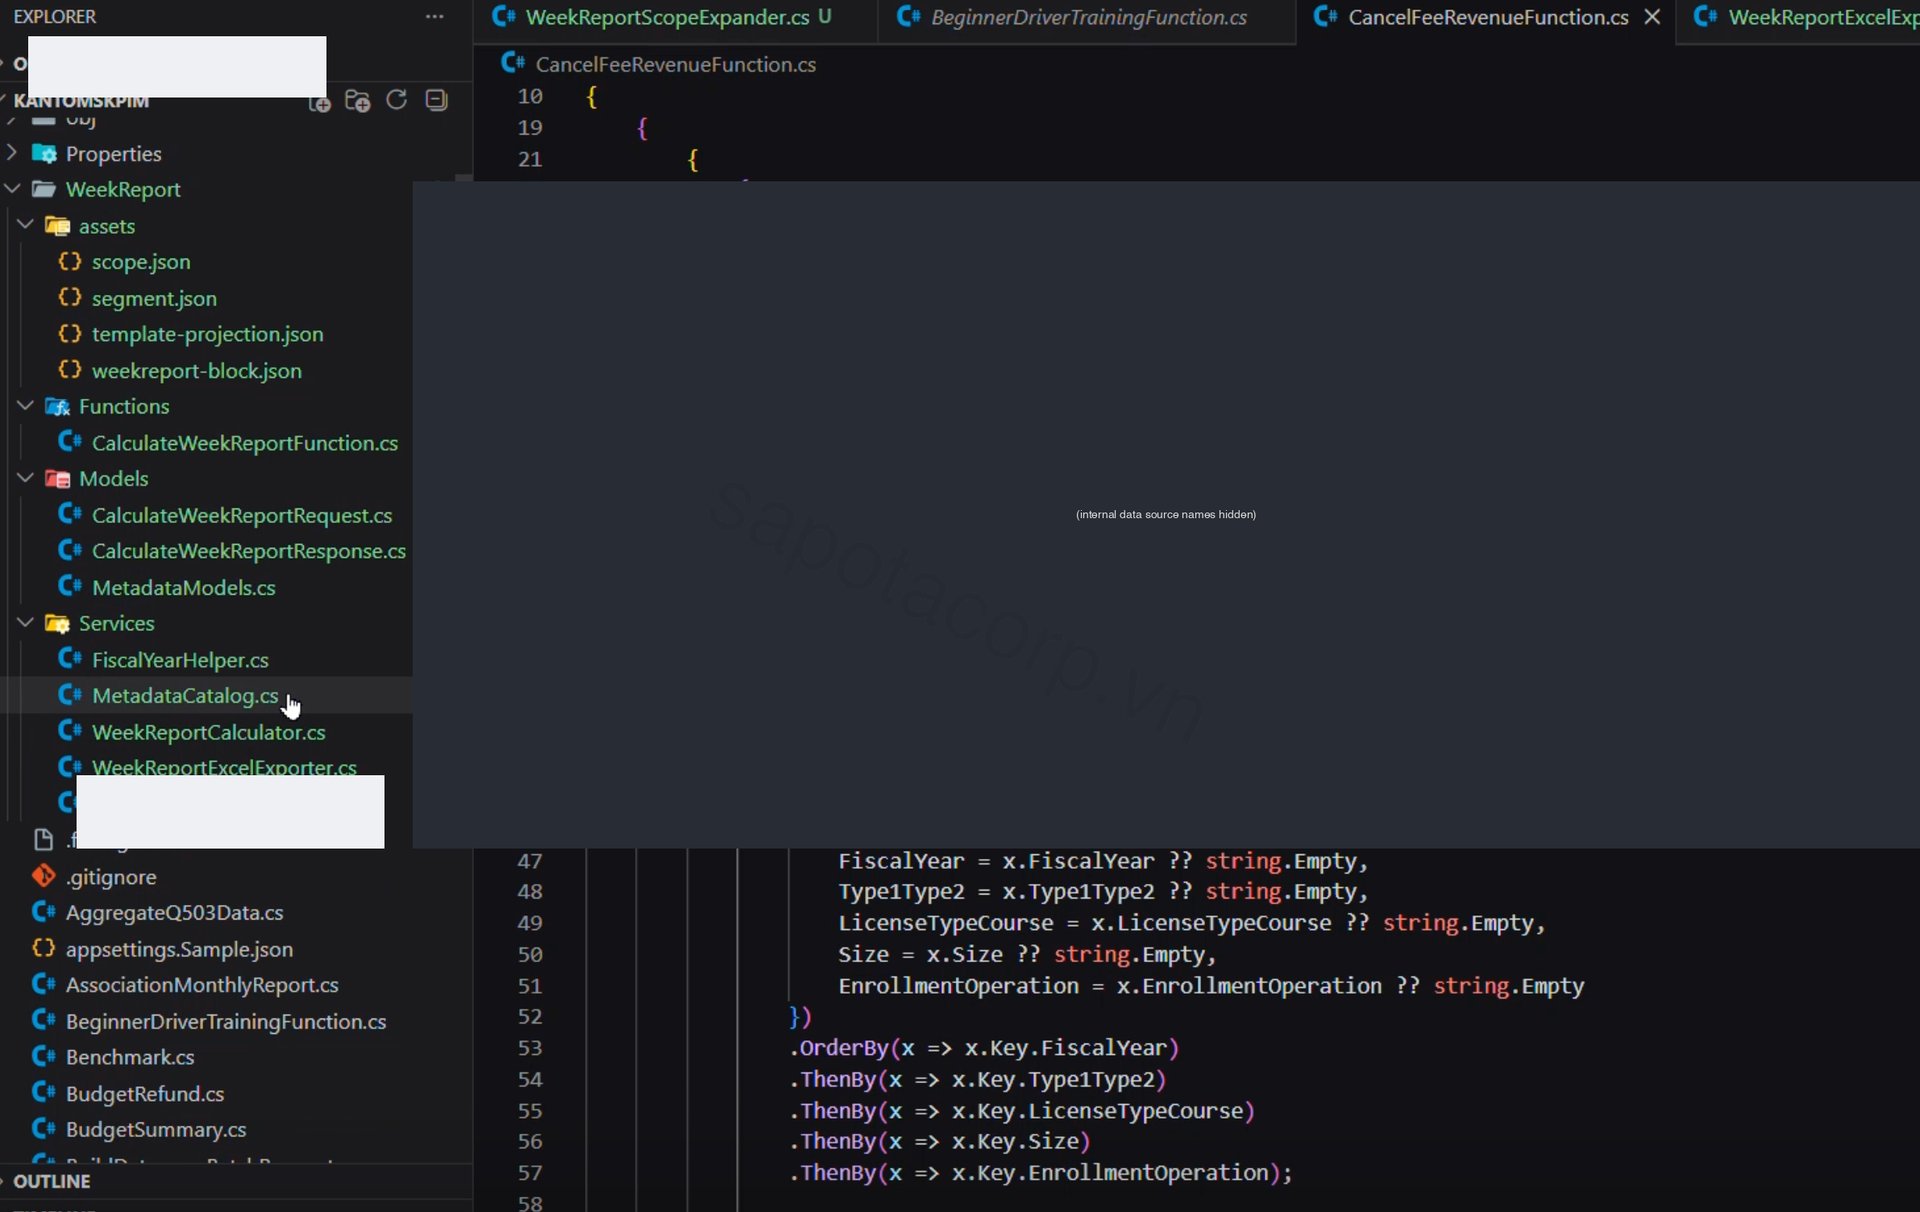This screenshot has height=1212, width=1920.
Task: Open the WeekReportExcelExp tab
Action: coord(1799,17)
